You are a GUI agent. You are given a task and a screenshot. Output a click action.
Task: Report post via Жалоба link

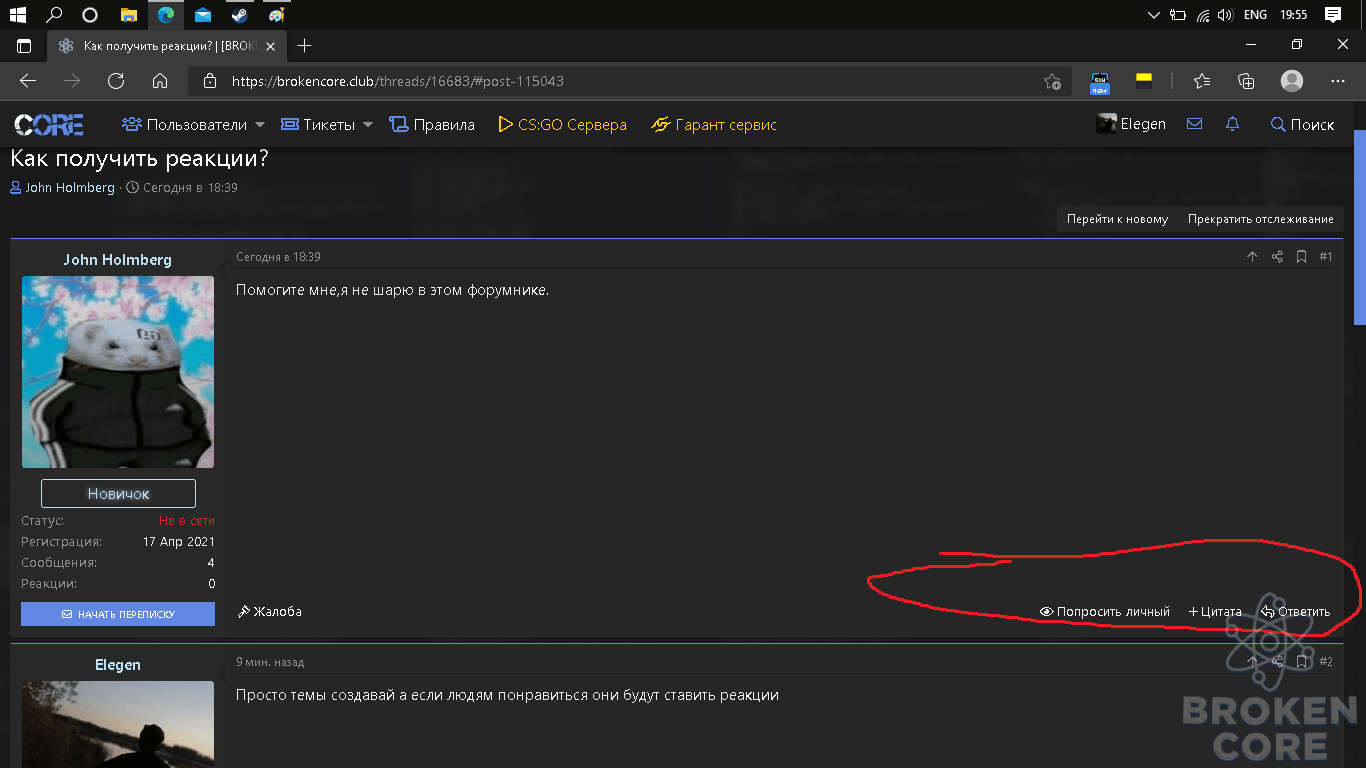click(269, 611)
